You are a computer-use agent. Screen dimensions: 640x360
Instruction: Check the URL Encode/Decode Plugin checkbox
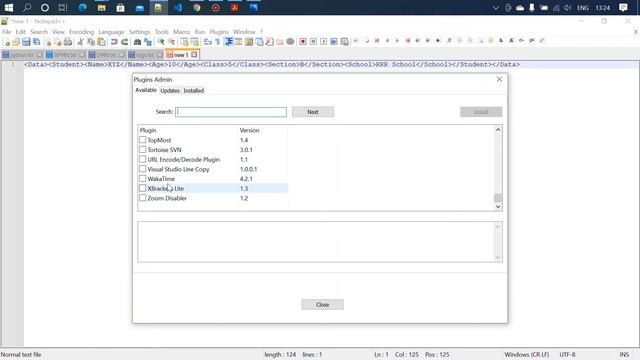point(142,159)
